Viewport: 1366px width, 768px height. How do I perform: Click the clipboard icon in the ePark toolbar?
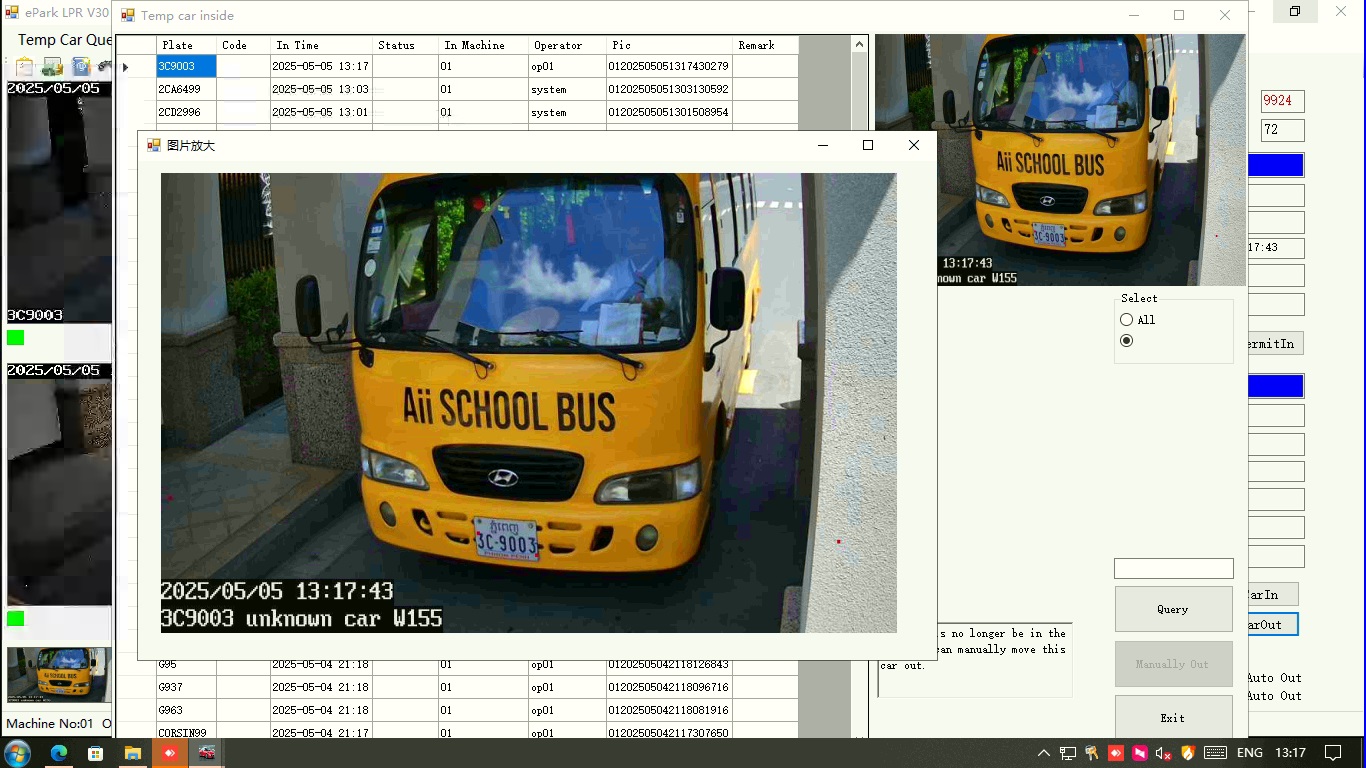(x=24, y=67)
